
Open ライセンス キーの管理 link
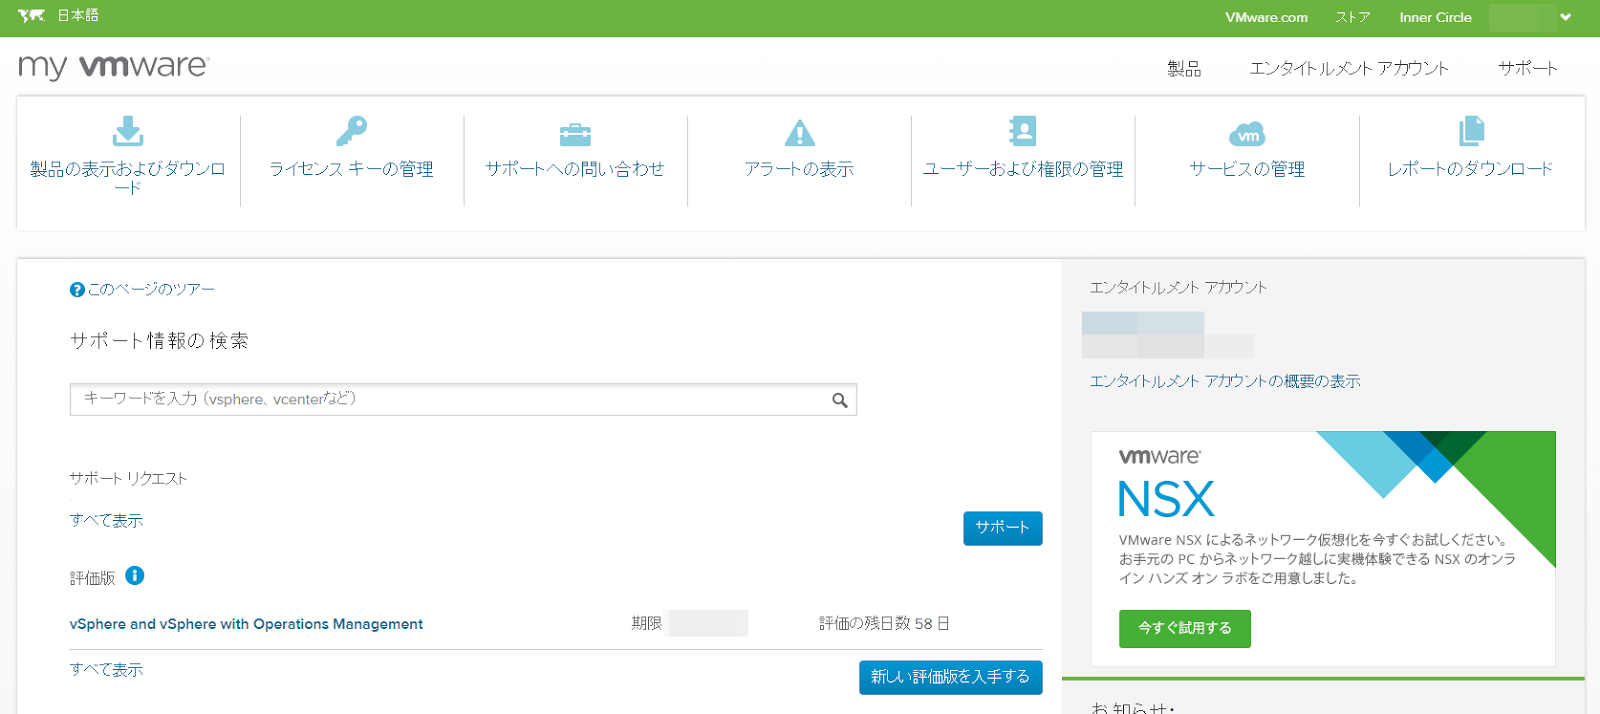pos(351,169)
